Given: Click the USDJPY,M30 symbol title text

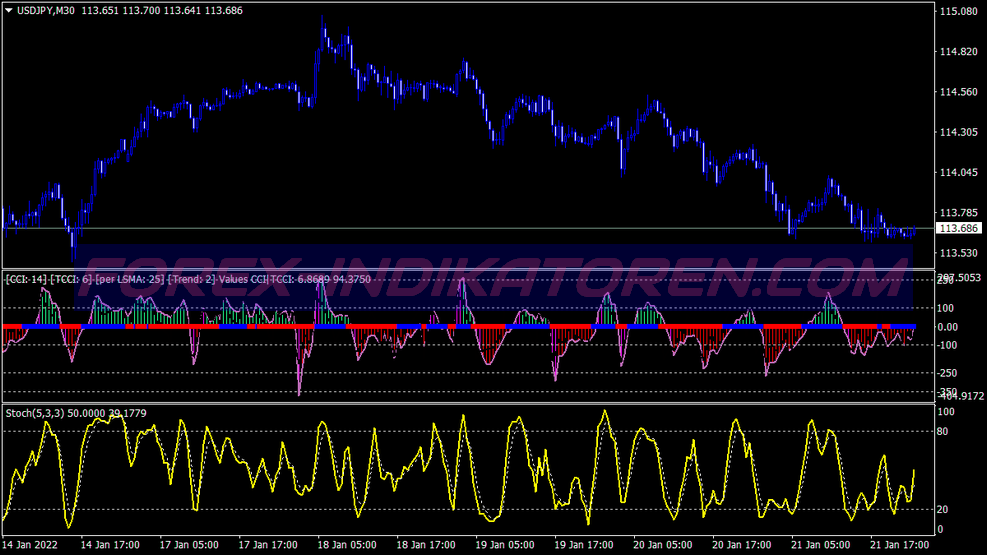Looking at the screenshot, I should pyautogui.click(x=46, y=11).
